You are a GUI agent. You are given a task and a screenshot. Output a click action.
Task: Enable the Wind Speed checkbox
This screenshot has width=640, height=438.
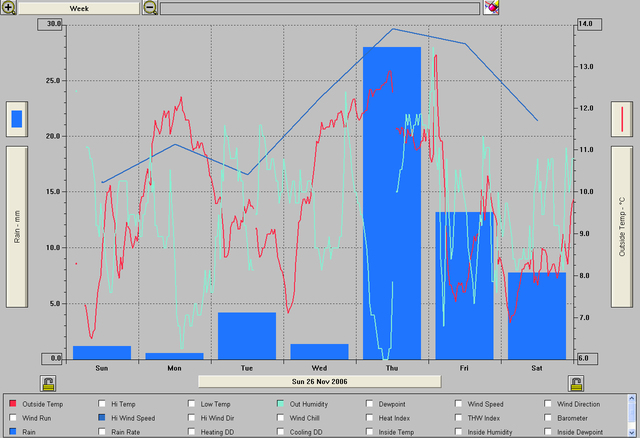(x=459, y=404)
